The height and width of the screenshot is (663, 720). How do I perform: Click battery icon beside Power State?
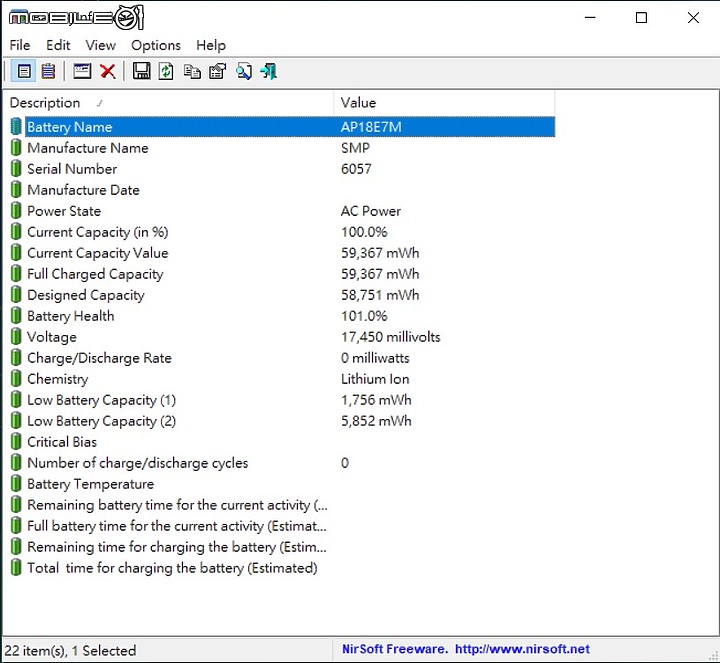(16, 211)
